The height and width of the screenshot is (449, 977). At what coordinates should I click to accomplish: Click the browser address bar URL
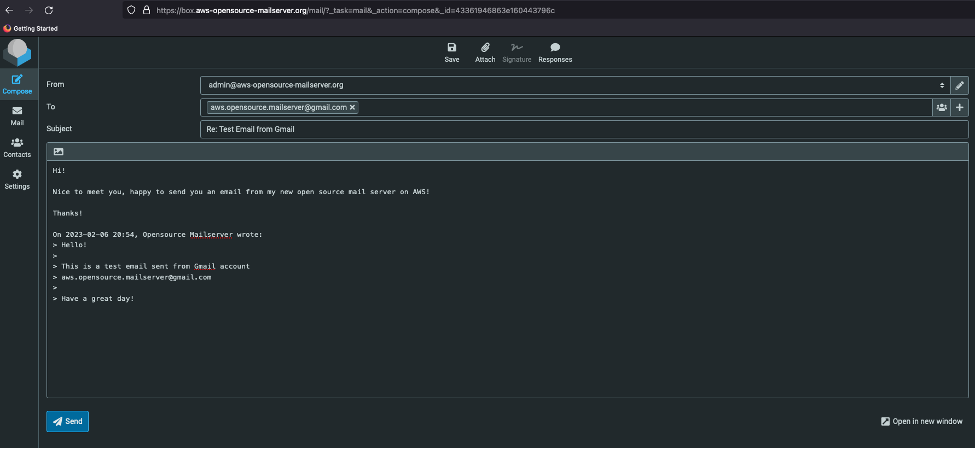tap(355, 11)
